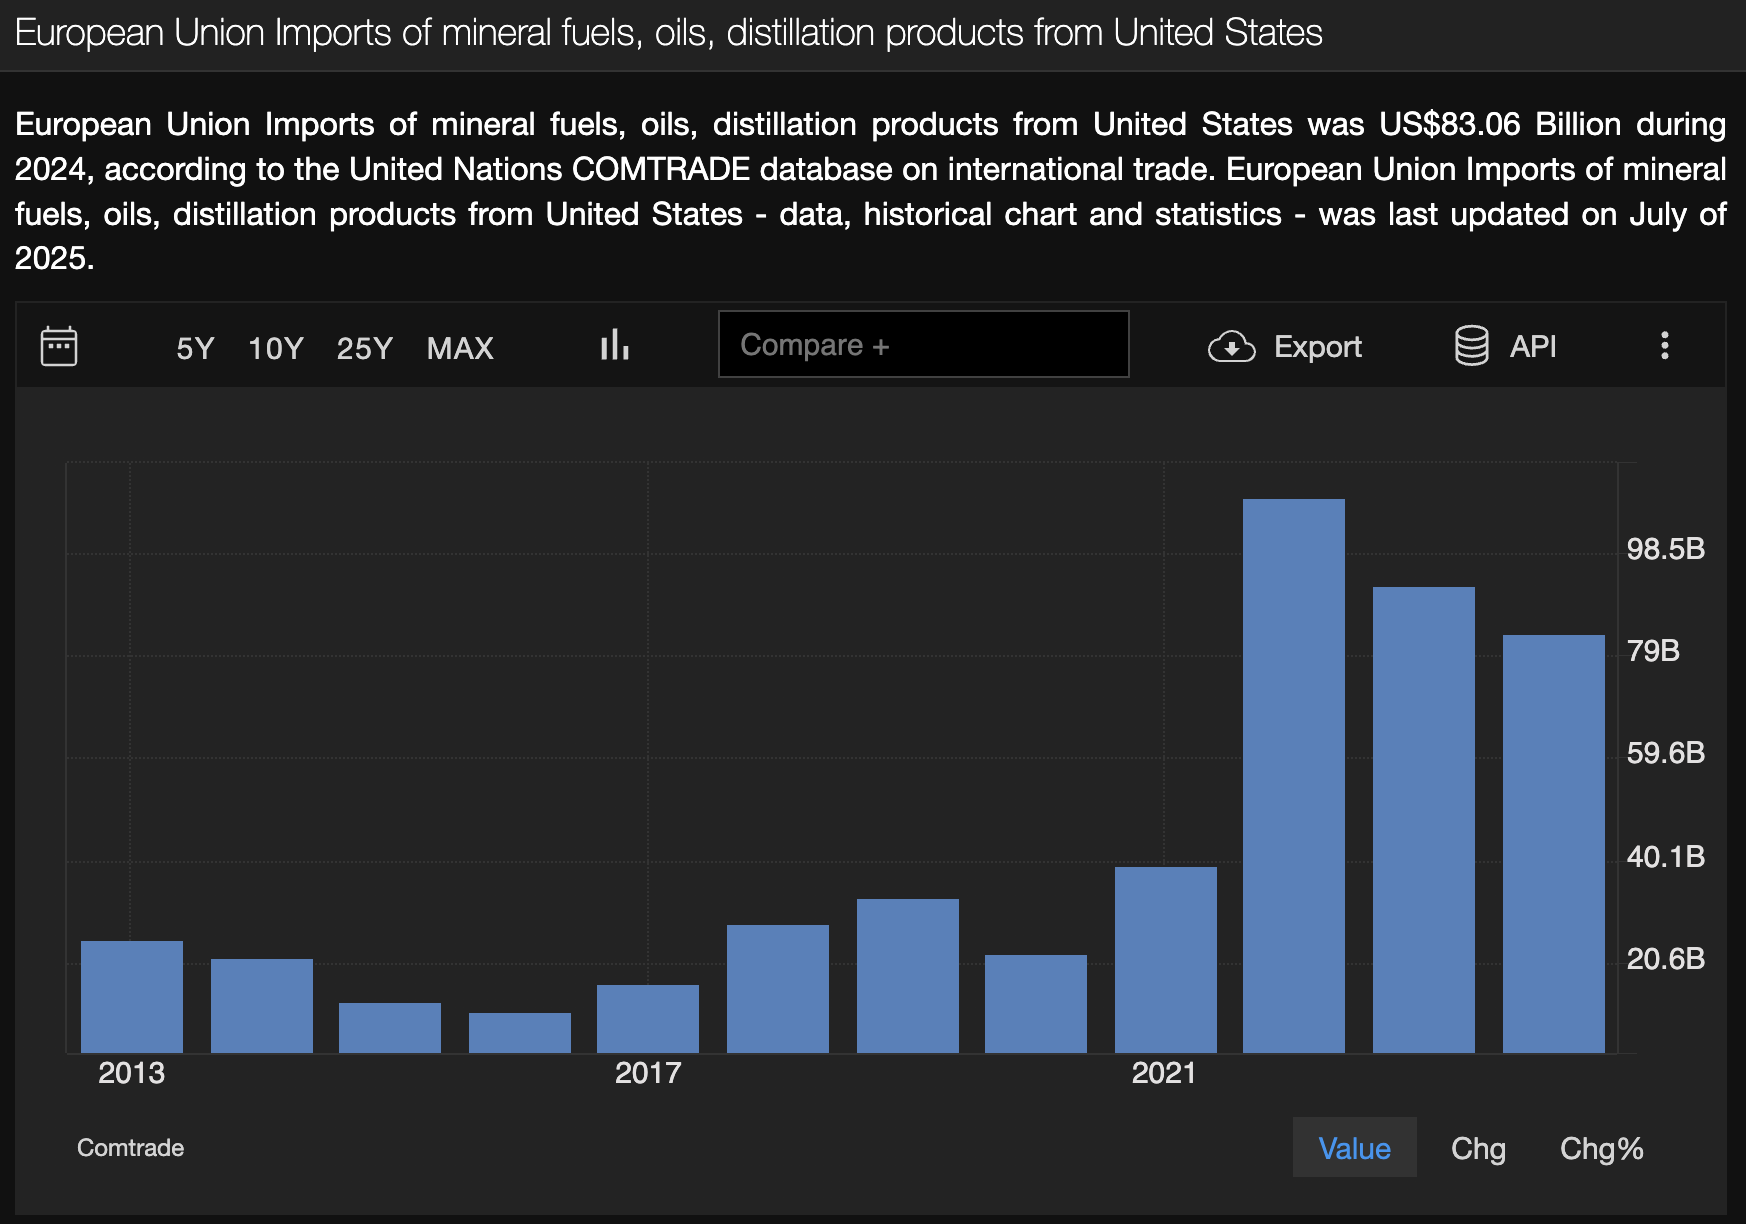
Task: Click the 2021 x-axis year label
Action: pyautogui.click(x=1164, y=1073)
